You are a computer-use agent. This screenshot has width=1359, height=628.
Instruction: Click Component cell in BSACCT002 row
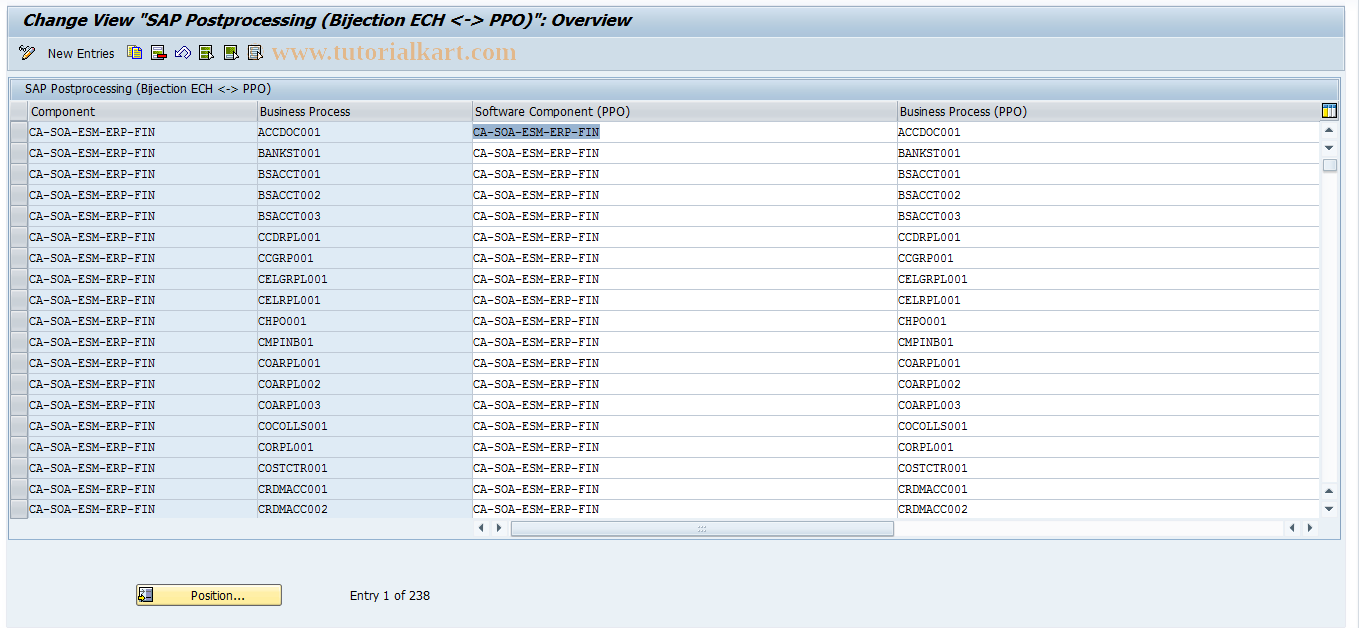pos(143,195)
